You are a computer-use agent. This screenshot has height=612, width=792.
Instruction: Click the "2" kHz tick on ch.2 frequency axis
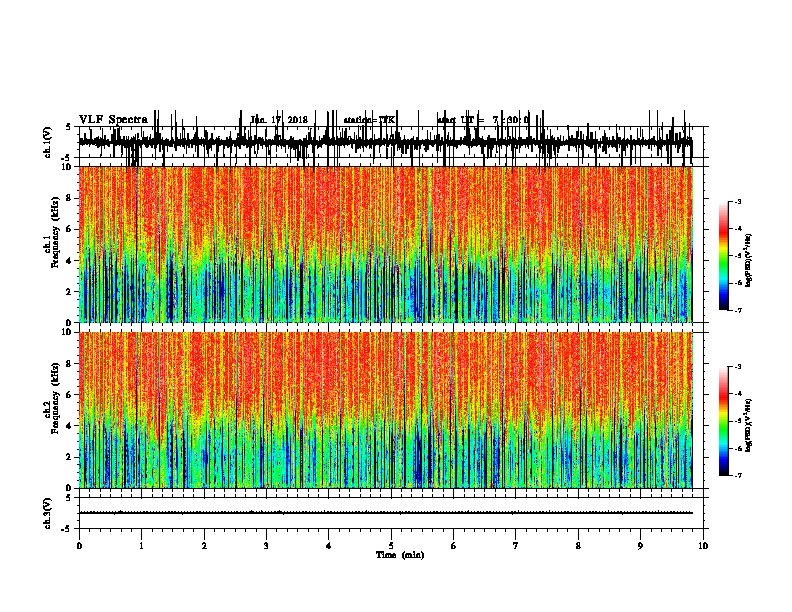(70, 457)
